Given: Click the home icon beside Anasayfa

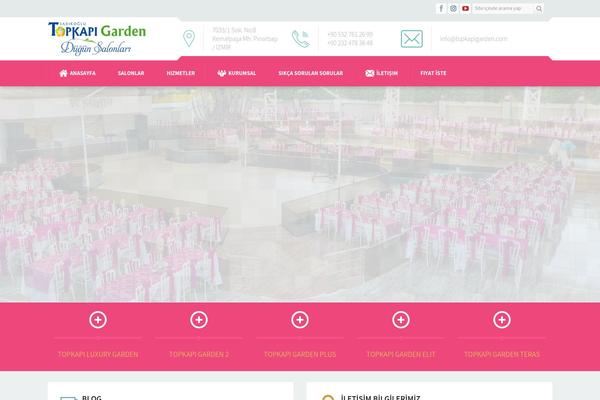Looking at the screenshot, I should point(64,73).
